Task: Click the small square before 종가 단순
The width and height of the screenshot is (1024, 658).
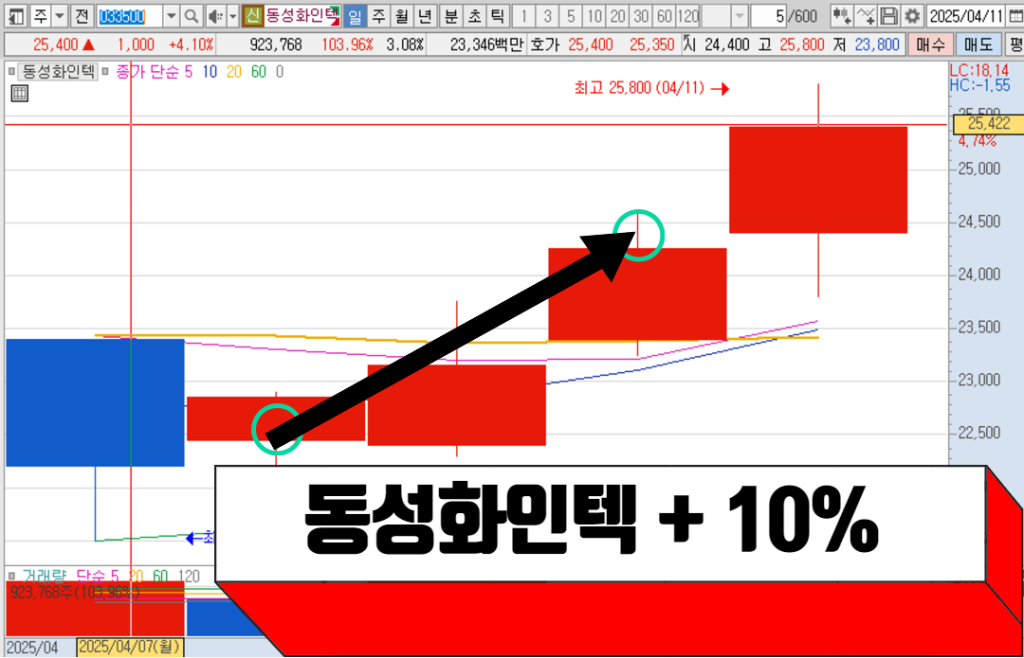Action: 105,71
